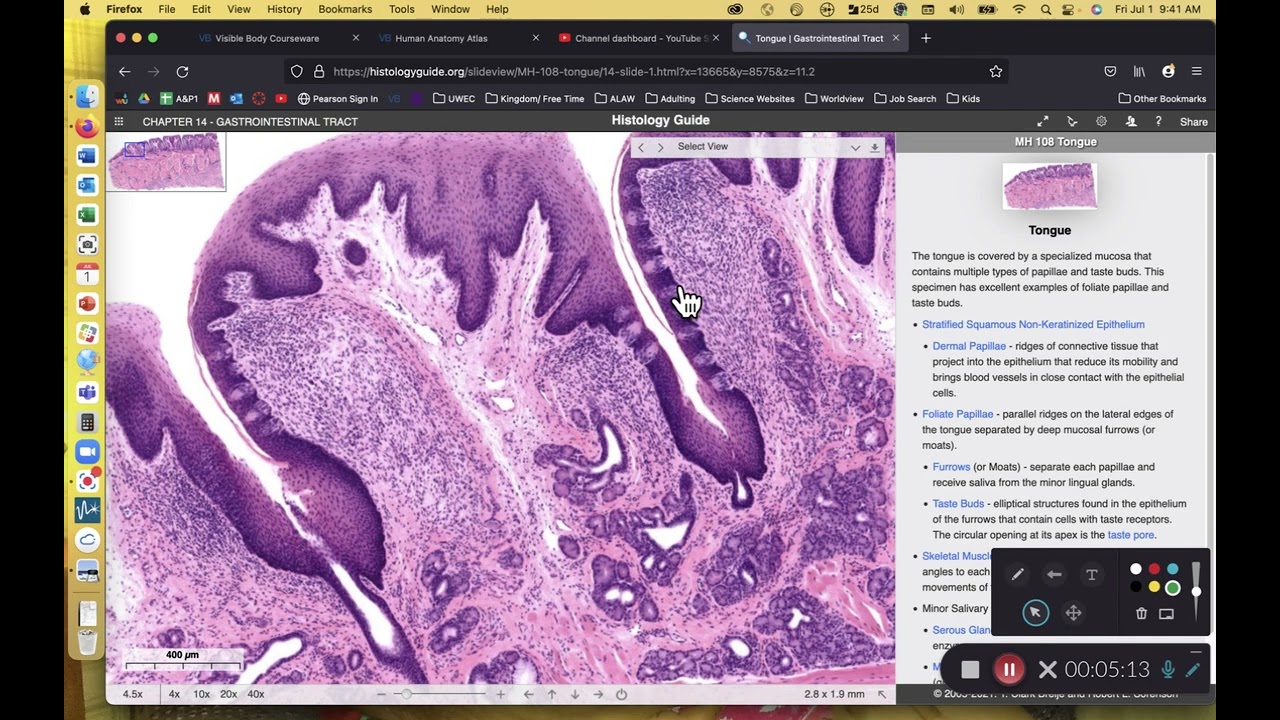Pick the green annotation color
Image resolution: width=1280 pixels, height=720 pixels.
1173,588
